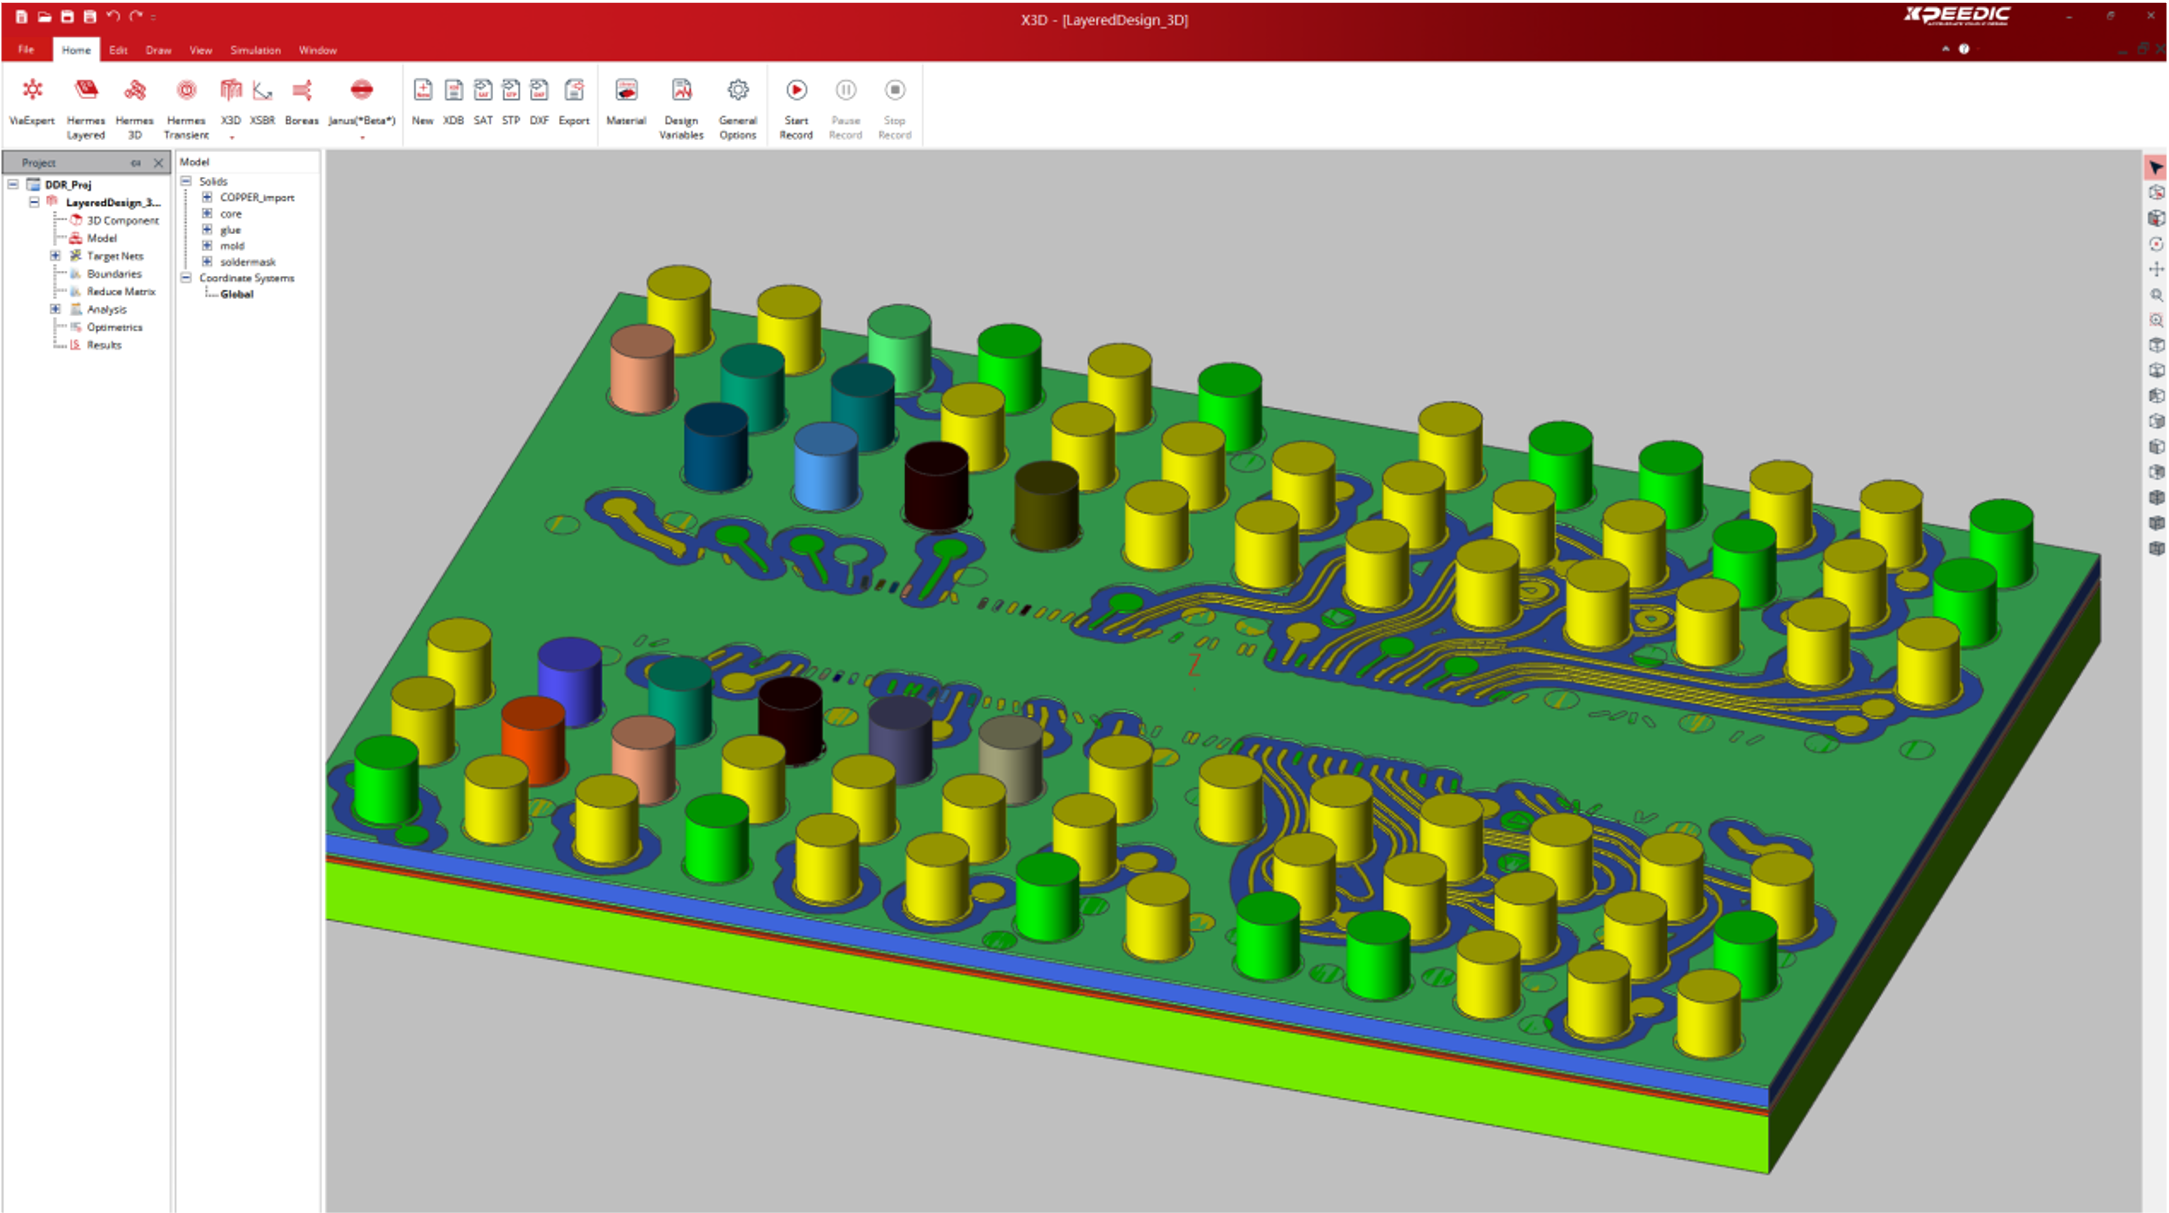The image size is (2169, 1213).
Task: Select Boundaries in project tree
Action: [114, 274]
